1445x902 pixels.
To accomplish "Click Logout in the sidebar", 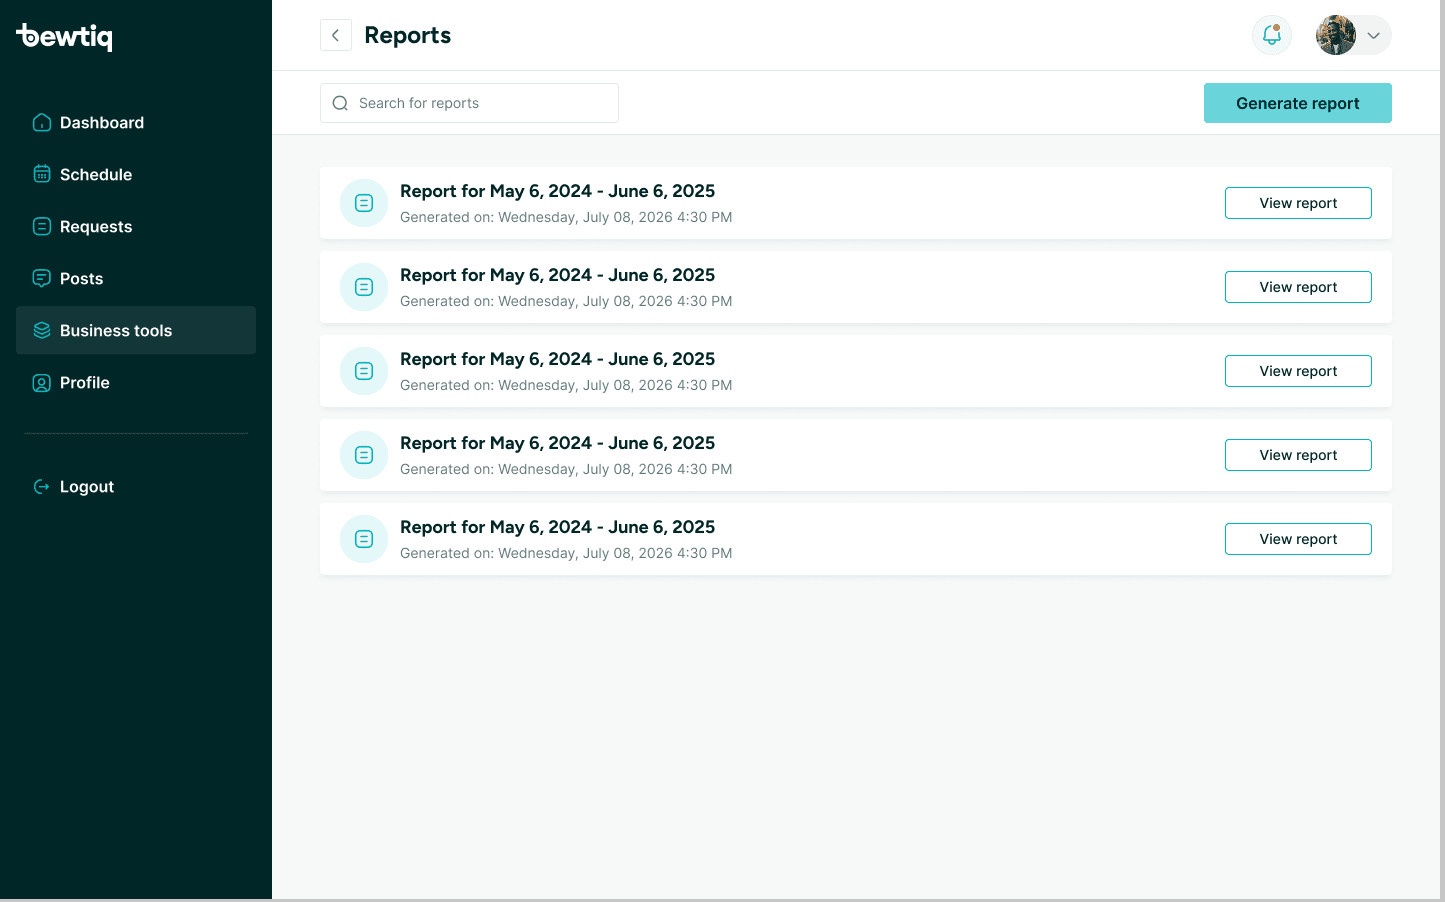I will pyautogui.click(x=136, y=486).
